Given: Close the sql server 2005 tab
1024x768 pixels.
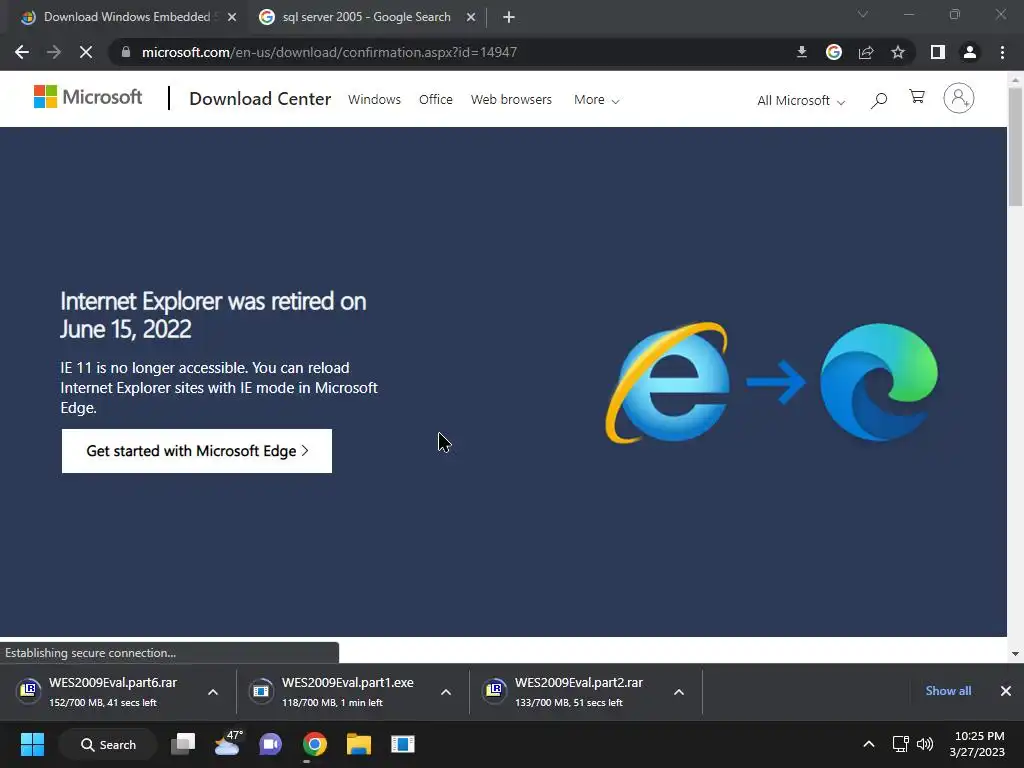Looking at the screenshot, I should pos(471,18).
